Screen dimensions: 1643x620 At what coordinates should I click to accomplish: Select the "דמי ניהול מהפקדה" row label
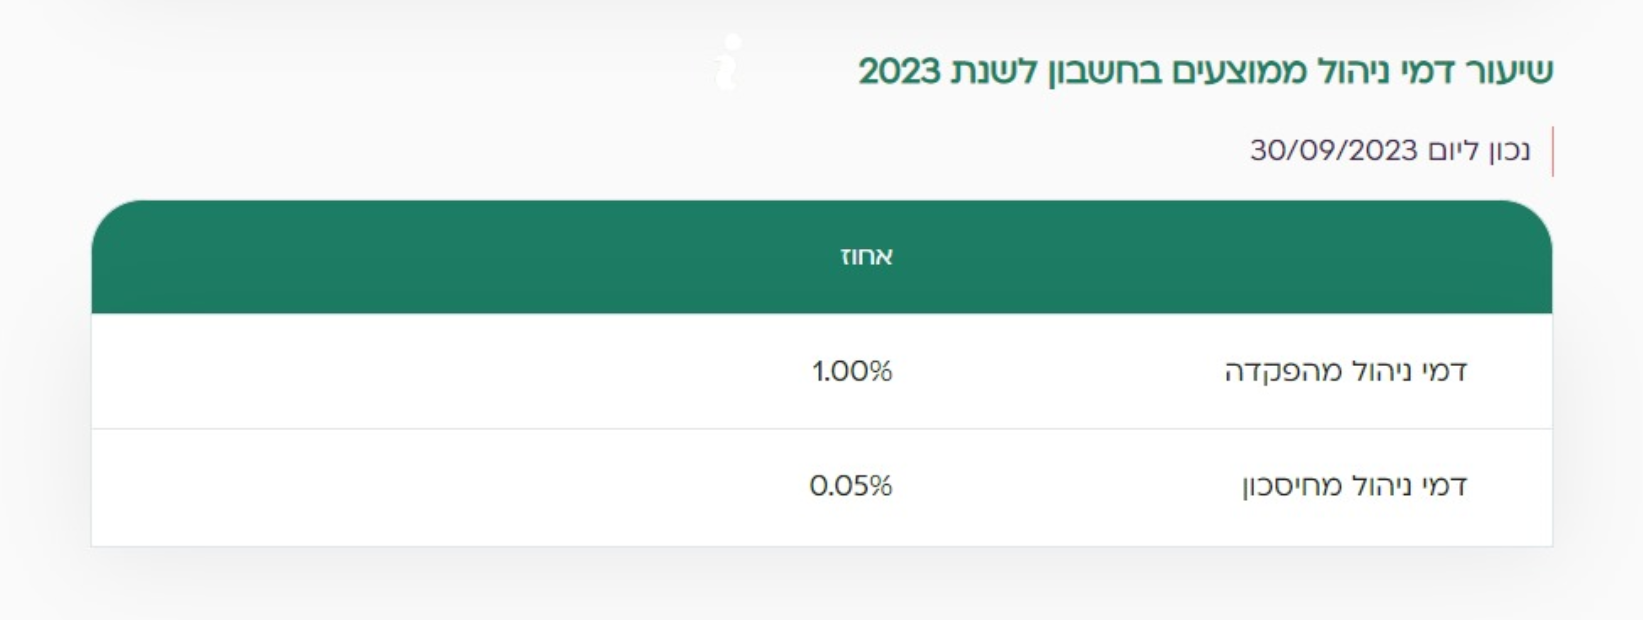[x=1345, y=371]
